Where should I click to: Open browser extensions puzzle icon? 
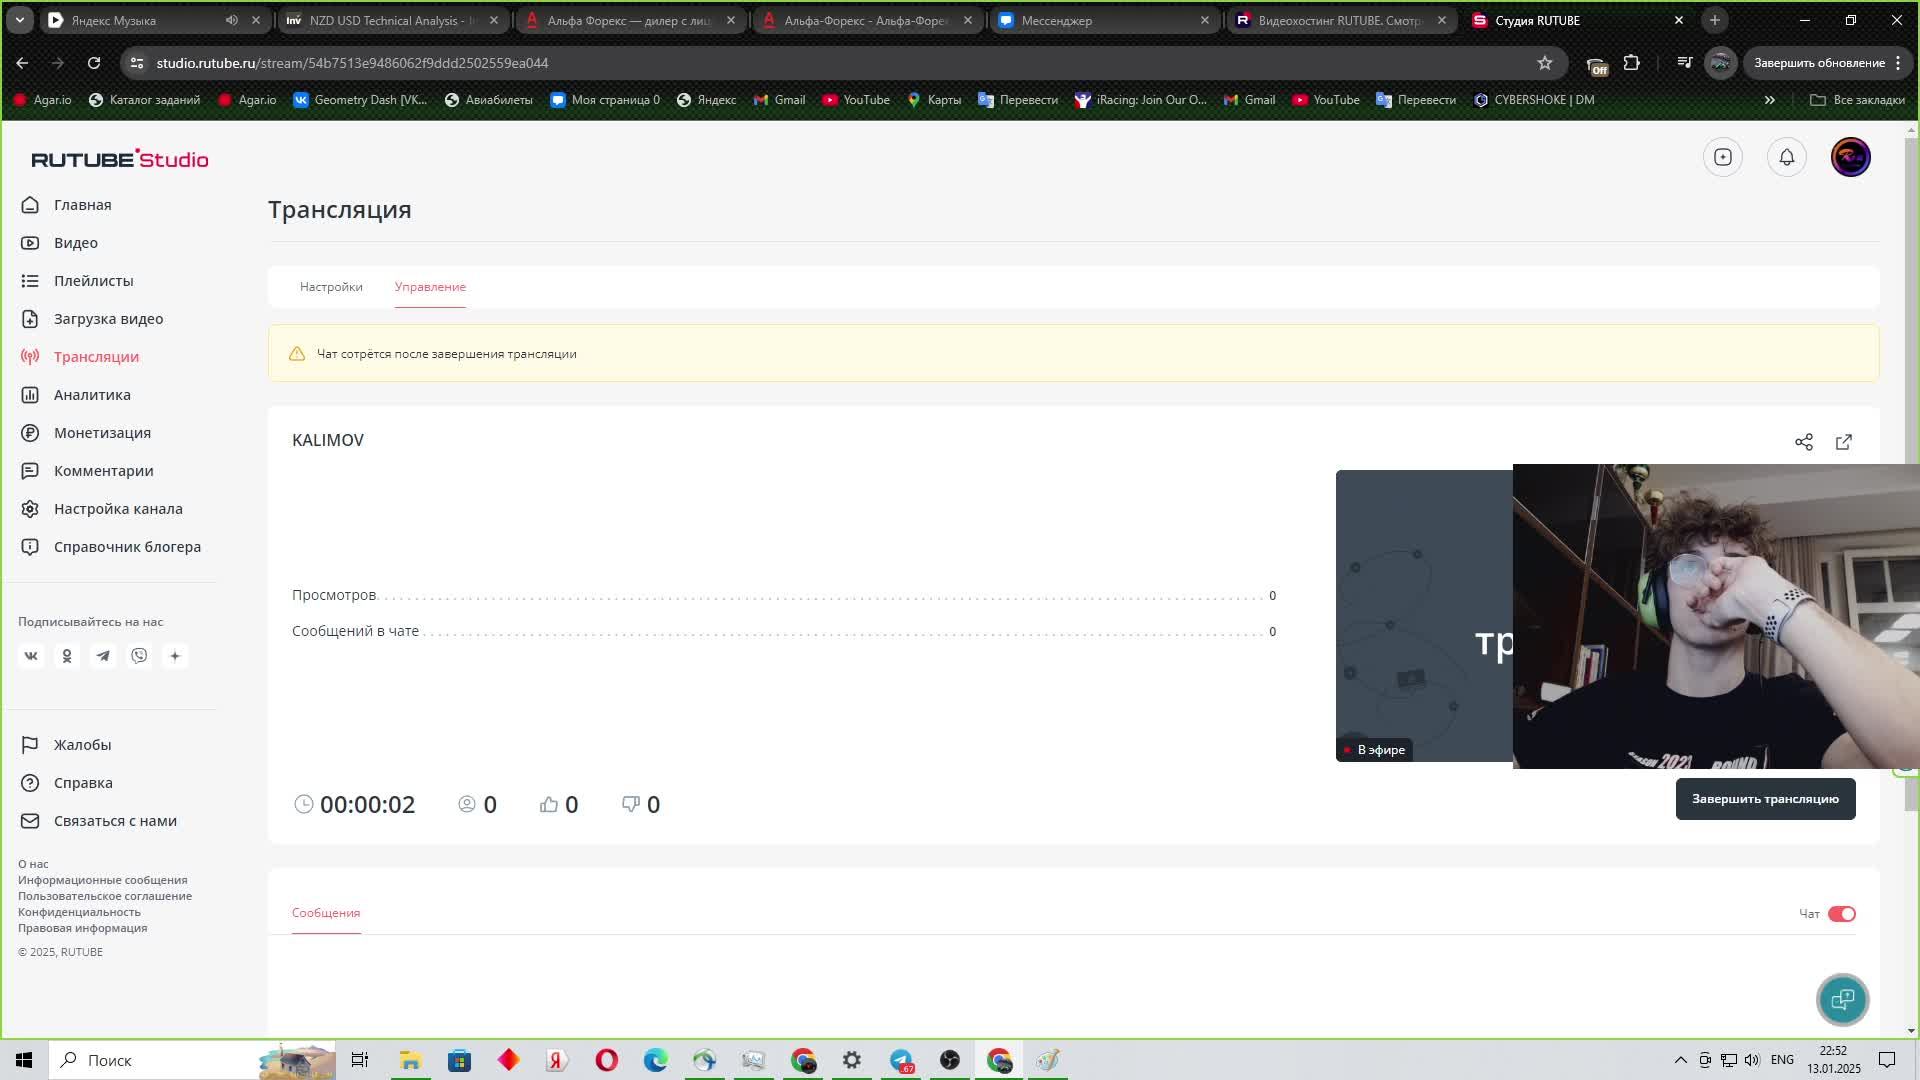1632,63
